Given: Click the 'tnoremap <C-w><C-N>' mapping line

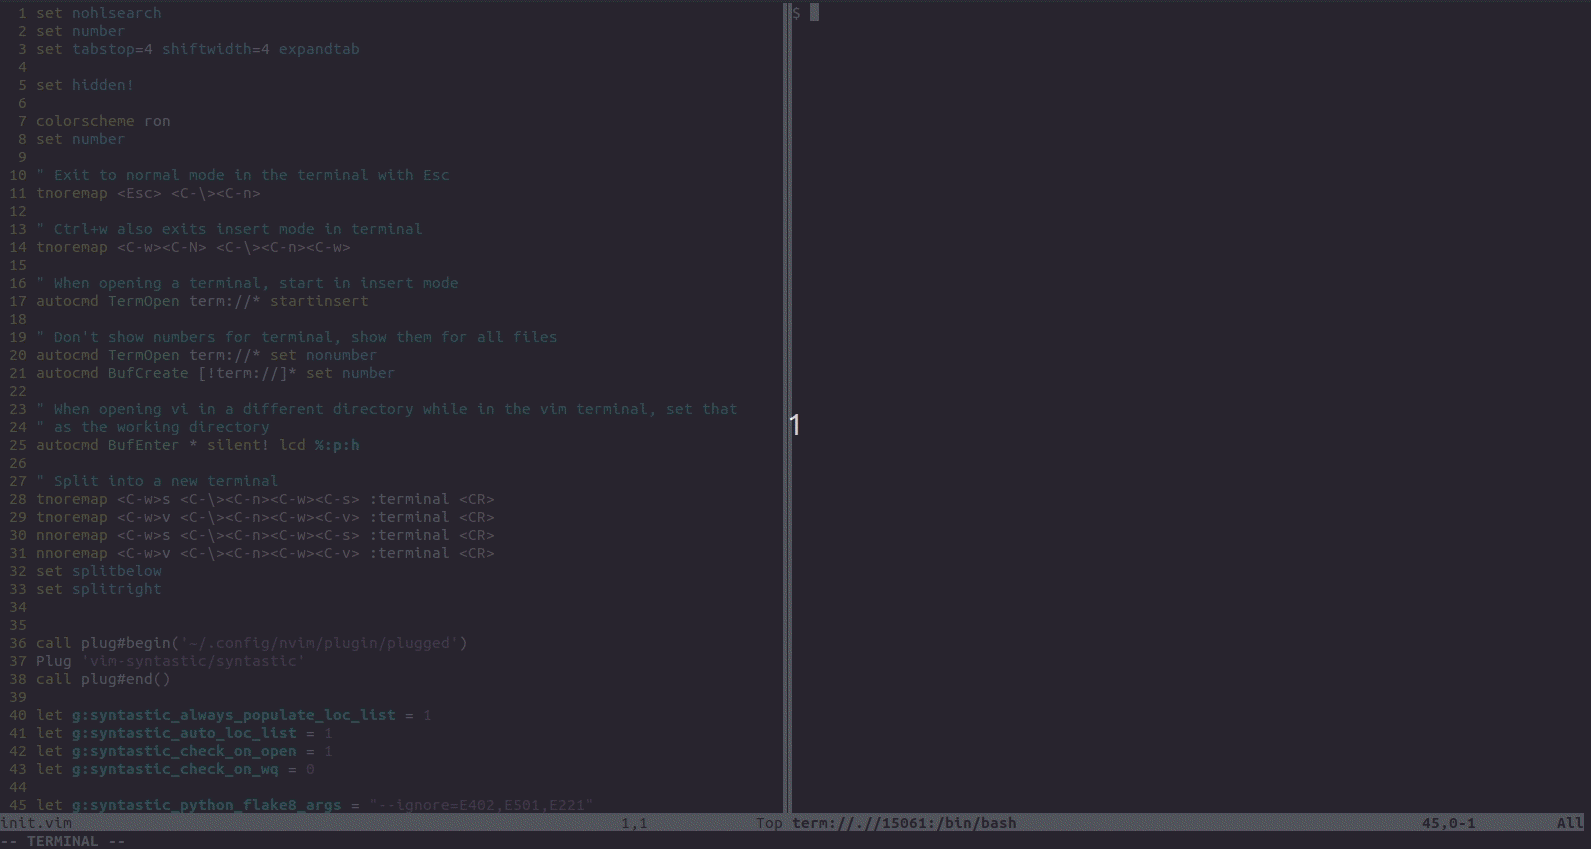Looking at the screenshot, I should point(193,247).
